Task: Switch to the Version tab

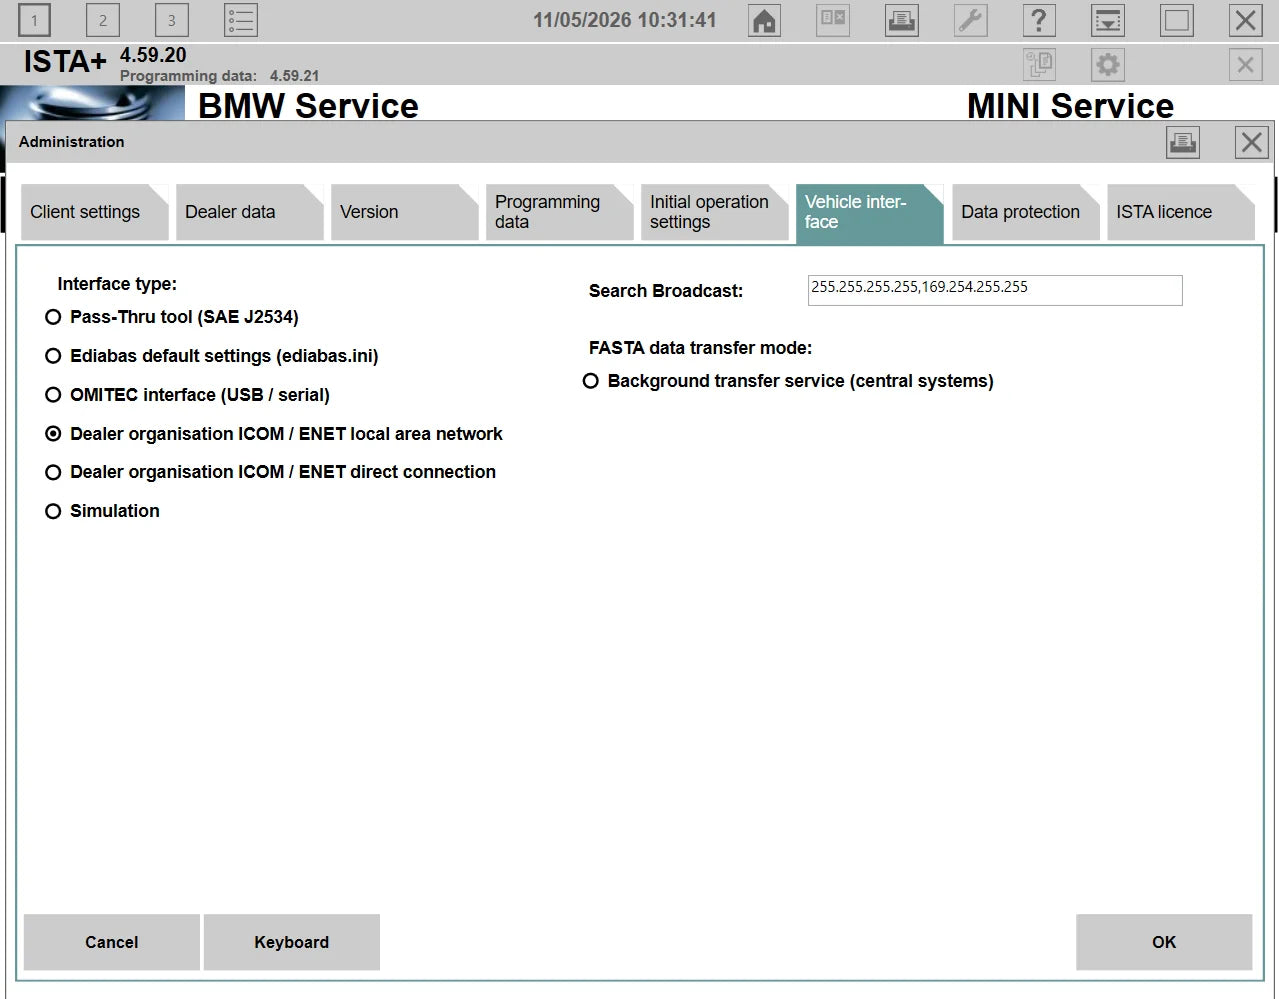Action: (404, 212)
